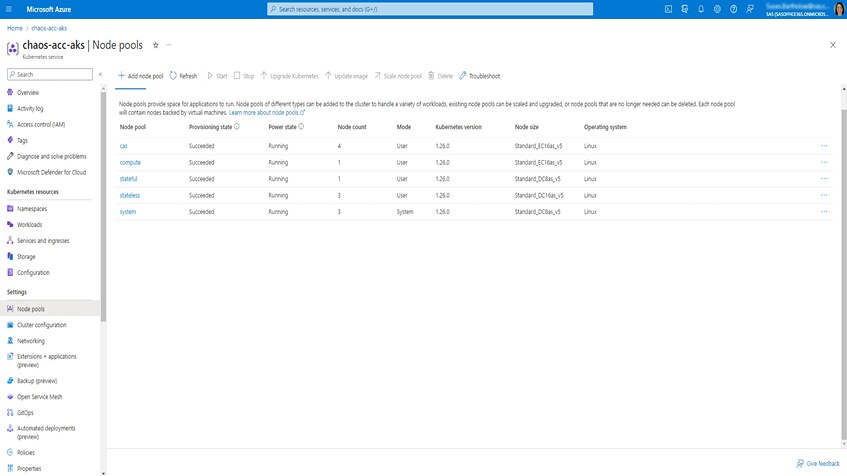Focus the sidebar Search field

click(50, 74)
